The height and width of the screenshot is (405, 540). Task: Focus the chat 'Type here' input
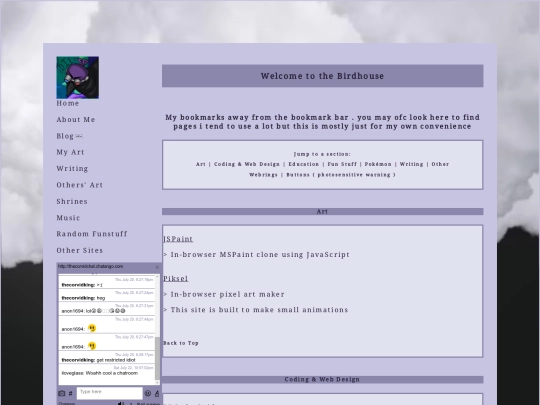[x=110, y=393]
